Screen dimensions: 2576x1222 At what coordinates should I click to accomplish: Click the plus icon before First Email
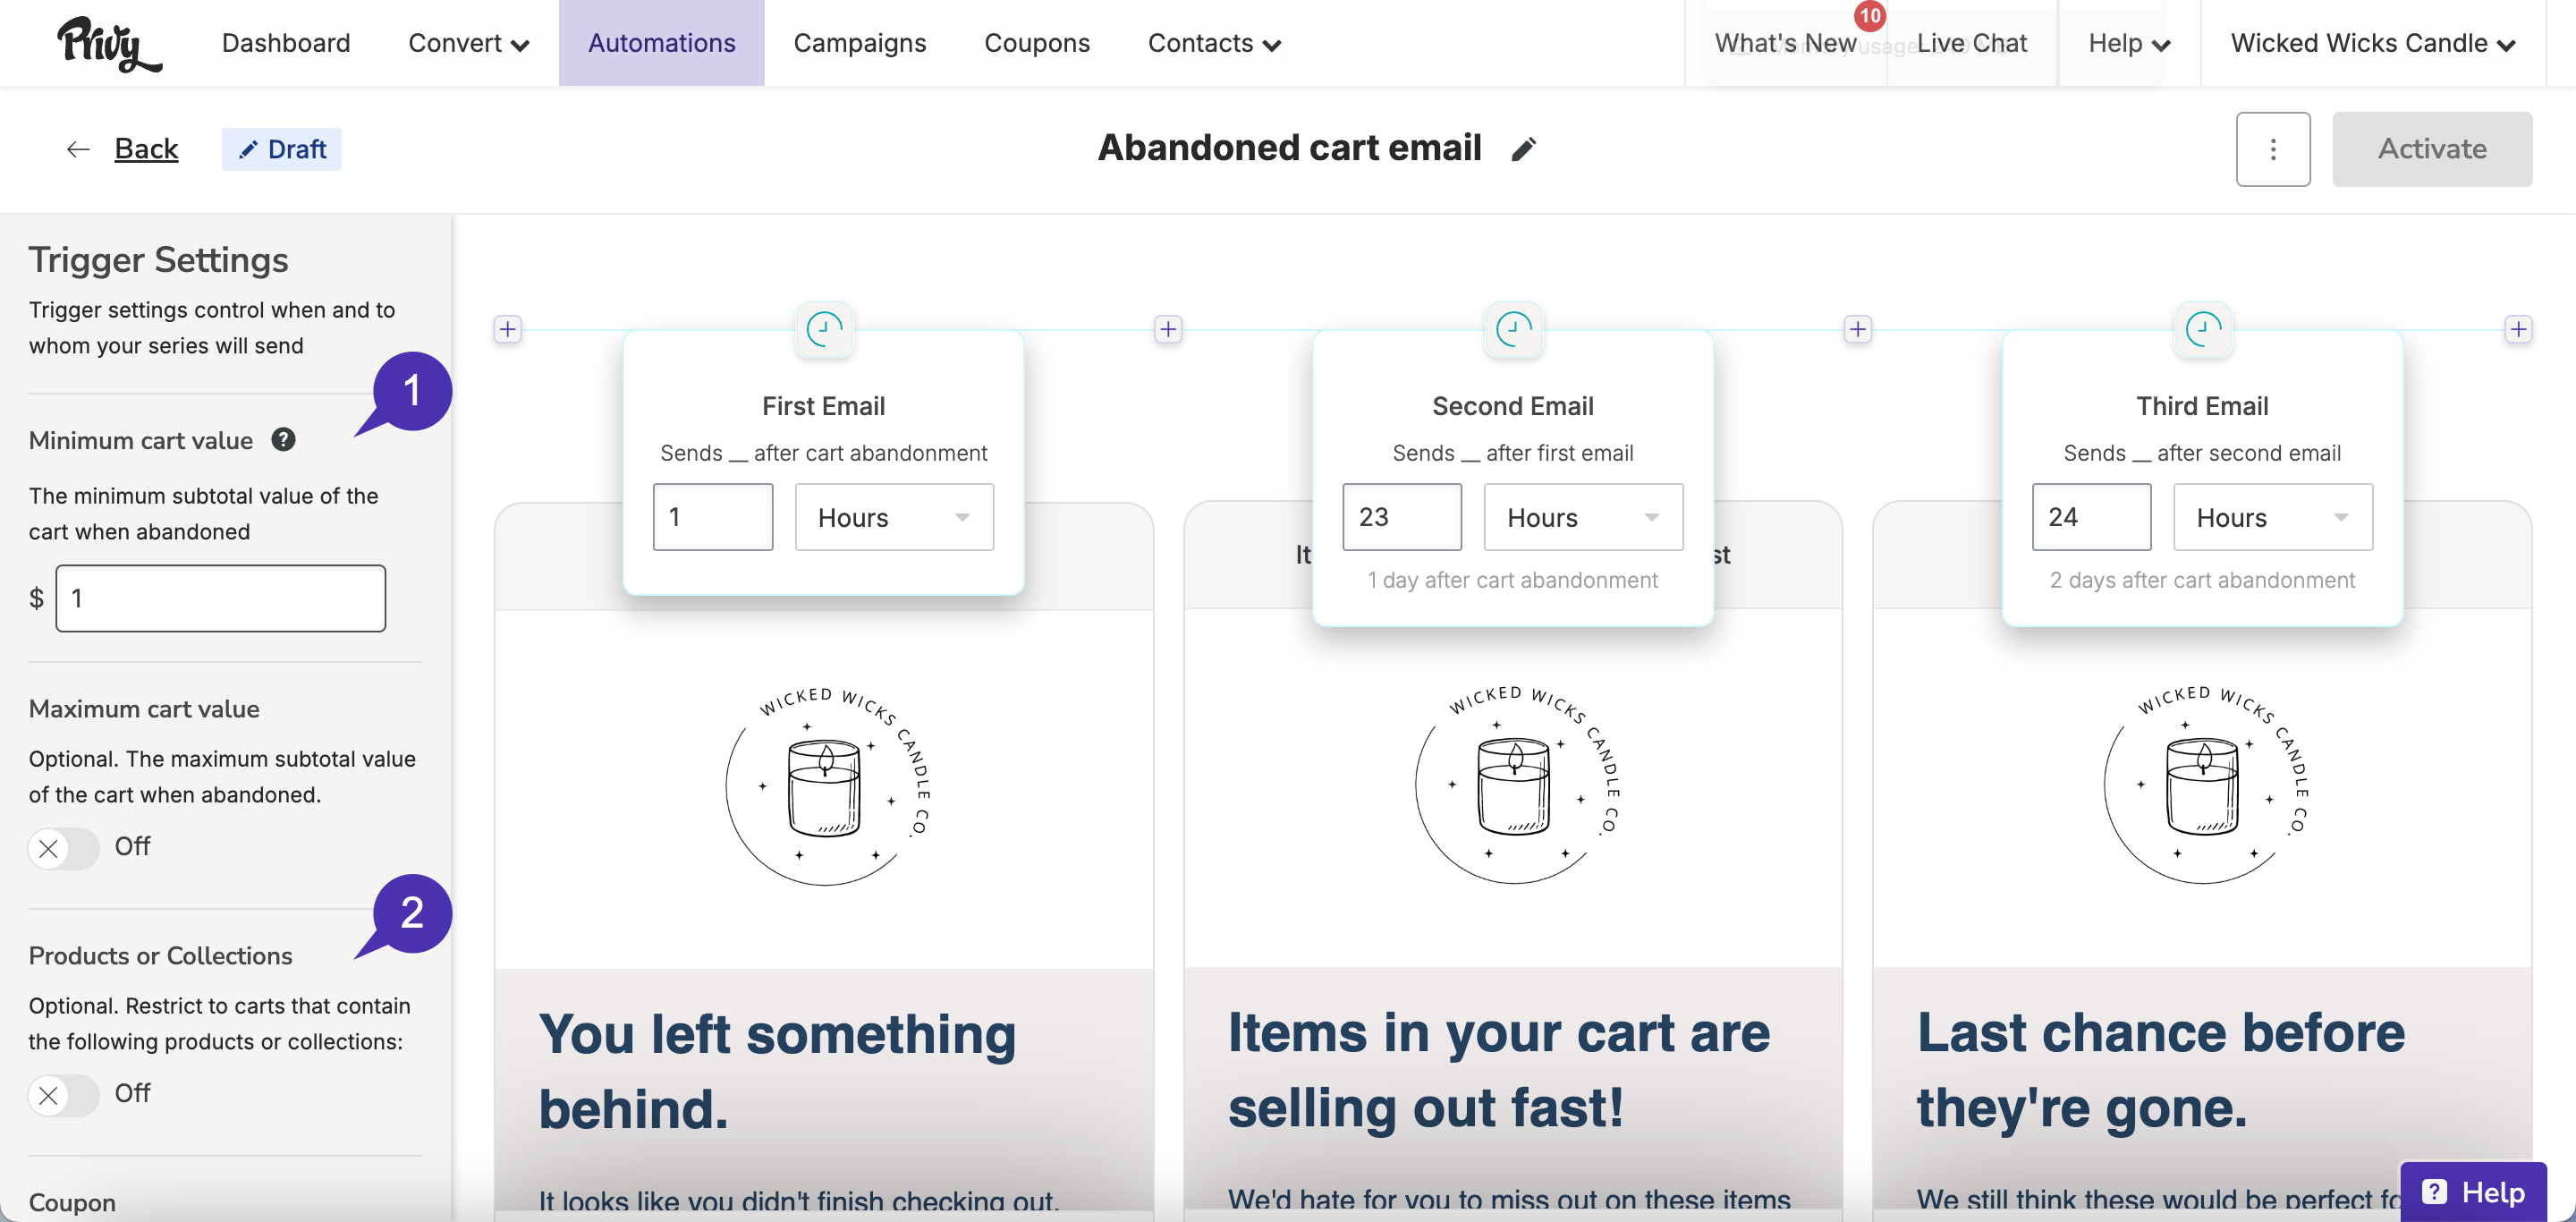pos(508,329)
